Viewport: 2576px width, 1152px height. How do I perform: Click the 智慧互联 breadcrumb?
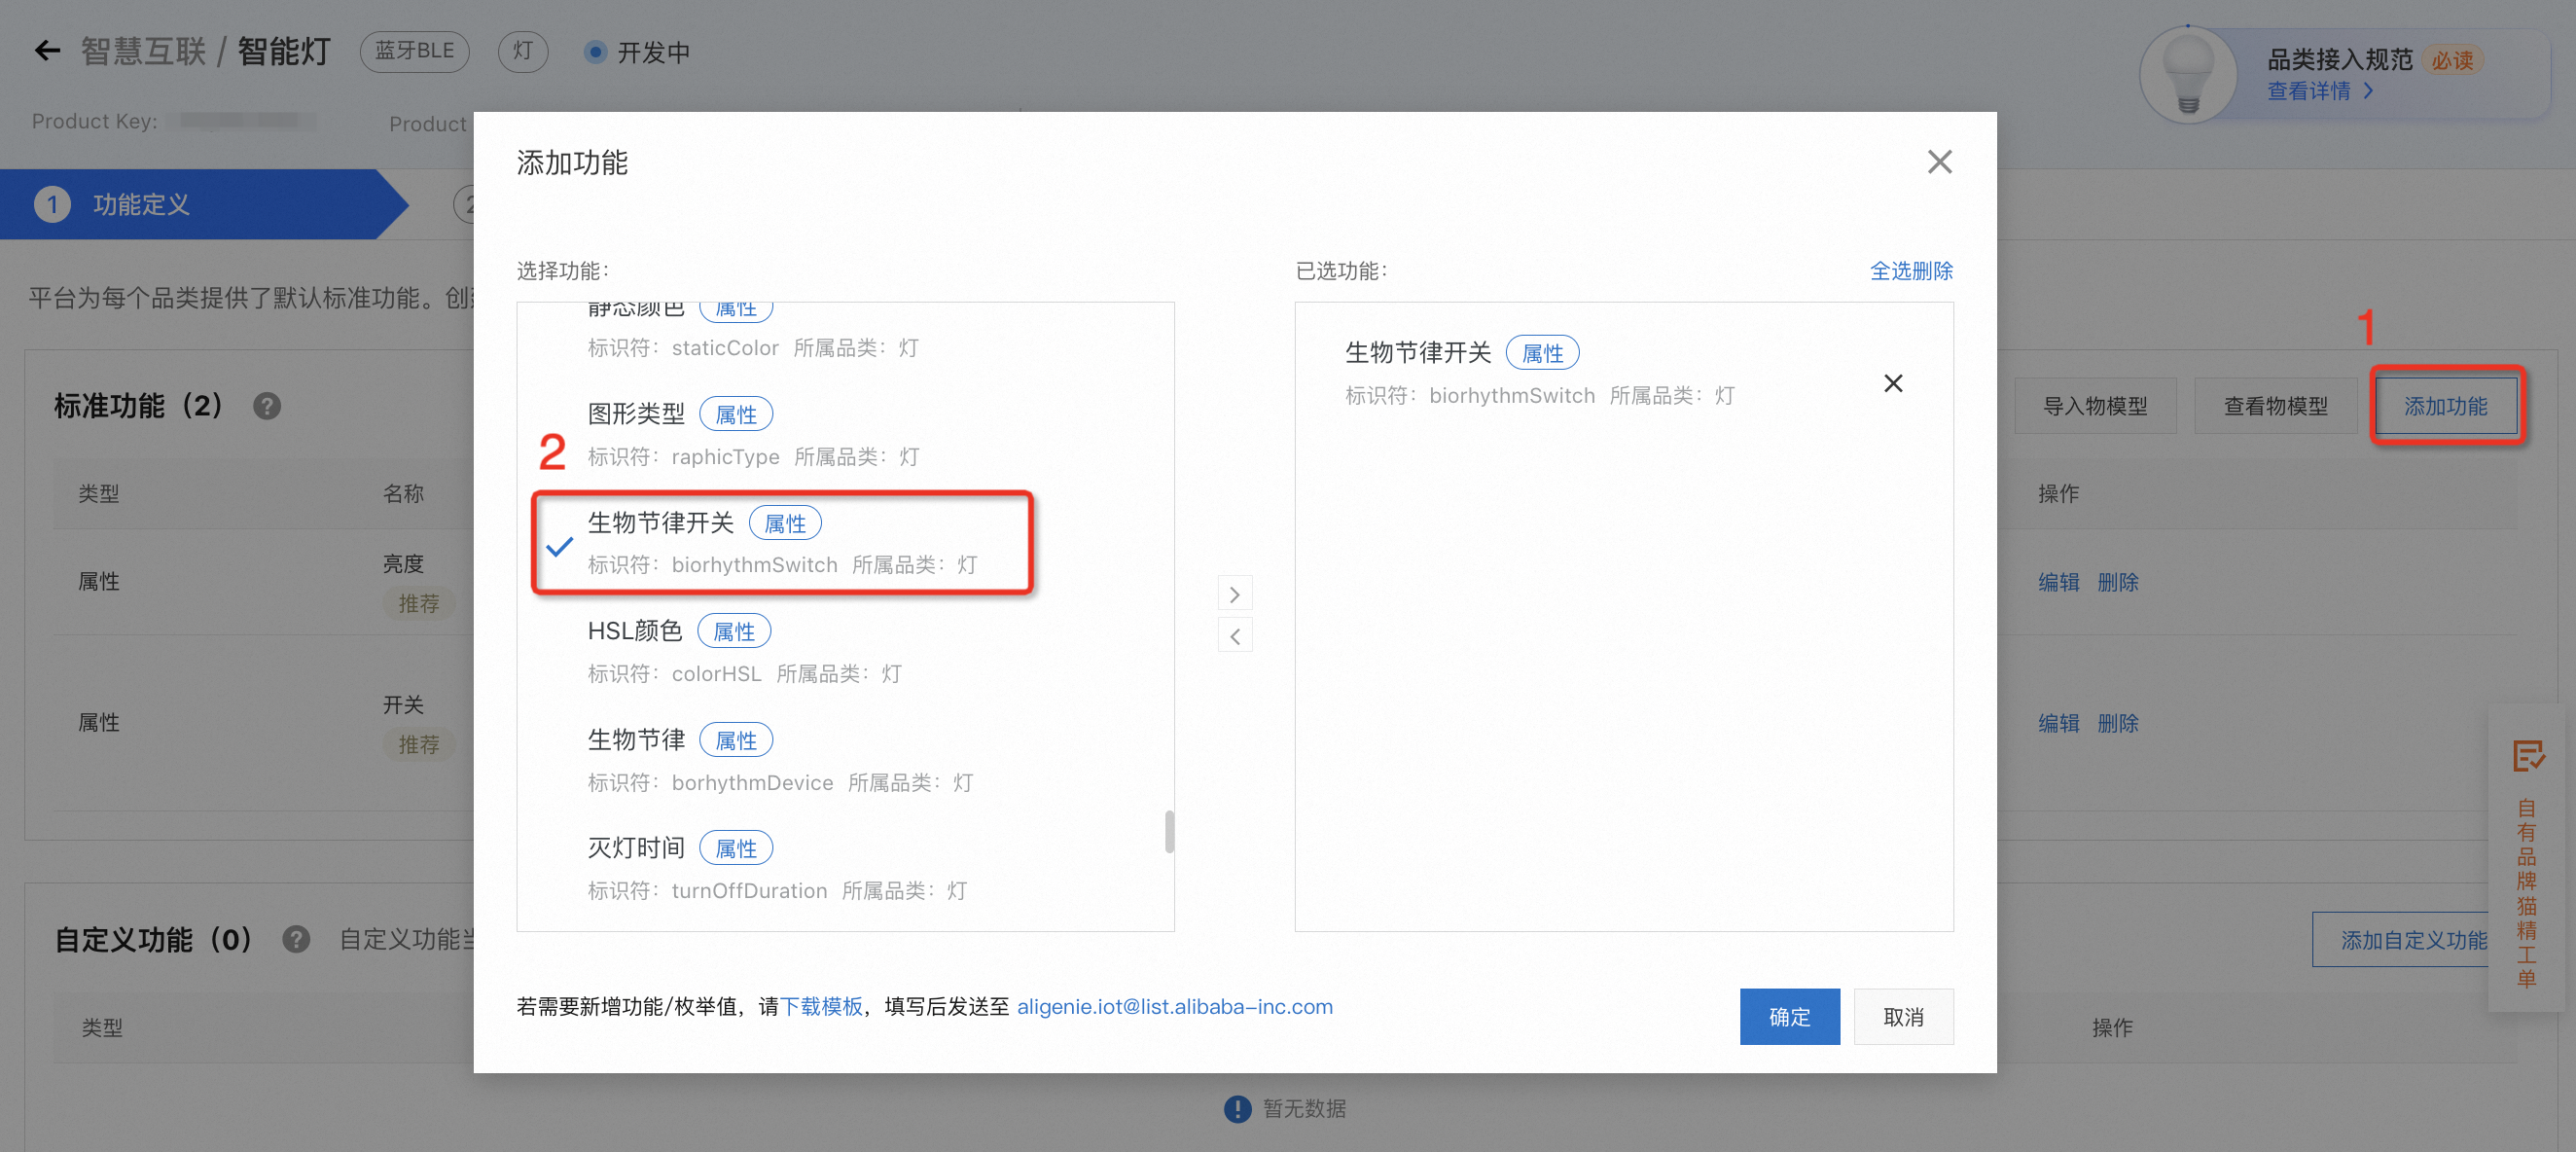(x=143, y=51)
